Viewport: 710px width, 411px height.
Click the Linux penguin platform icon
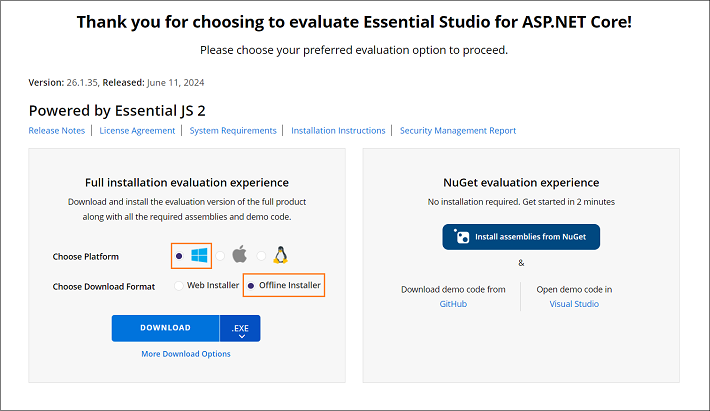(x=280, y=256)
